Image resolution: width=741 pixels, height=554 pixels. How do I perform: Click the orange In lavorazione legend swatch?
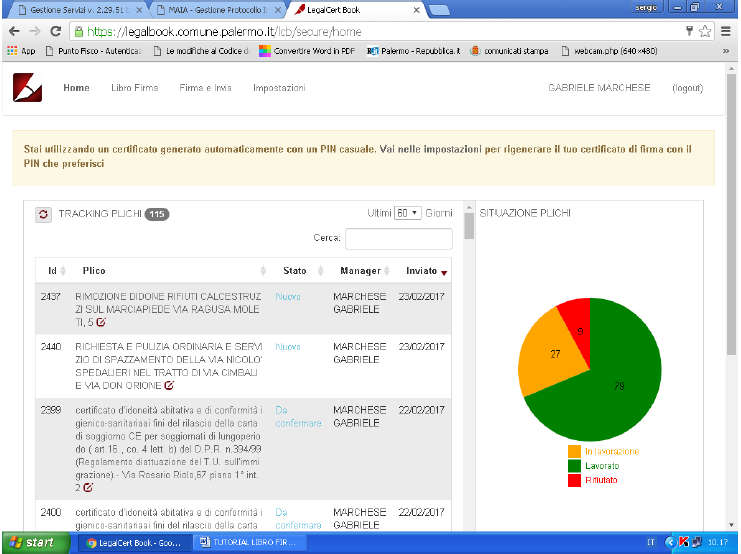pyautogui.click(x=574, y=451)
